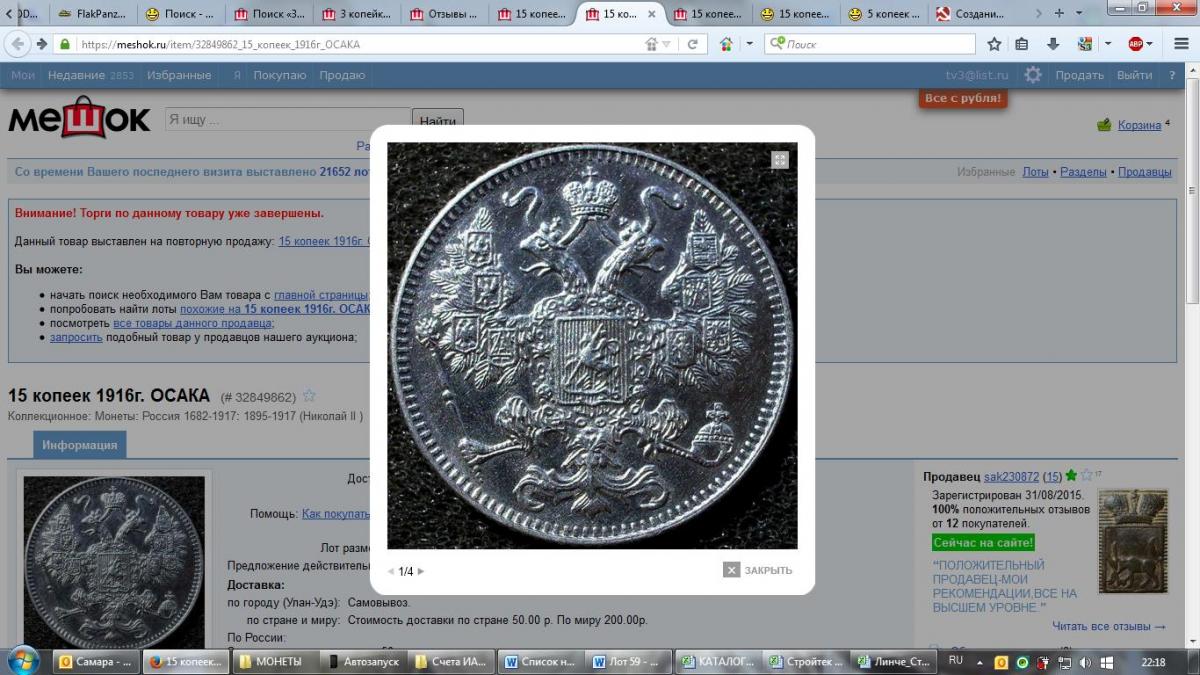
Task: Open the browser Home page icon
Action: [x=726, y=44]
